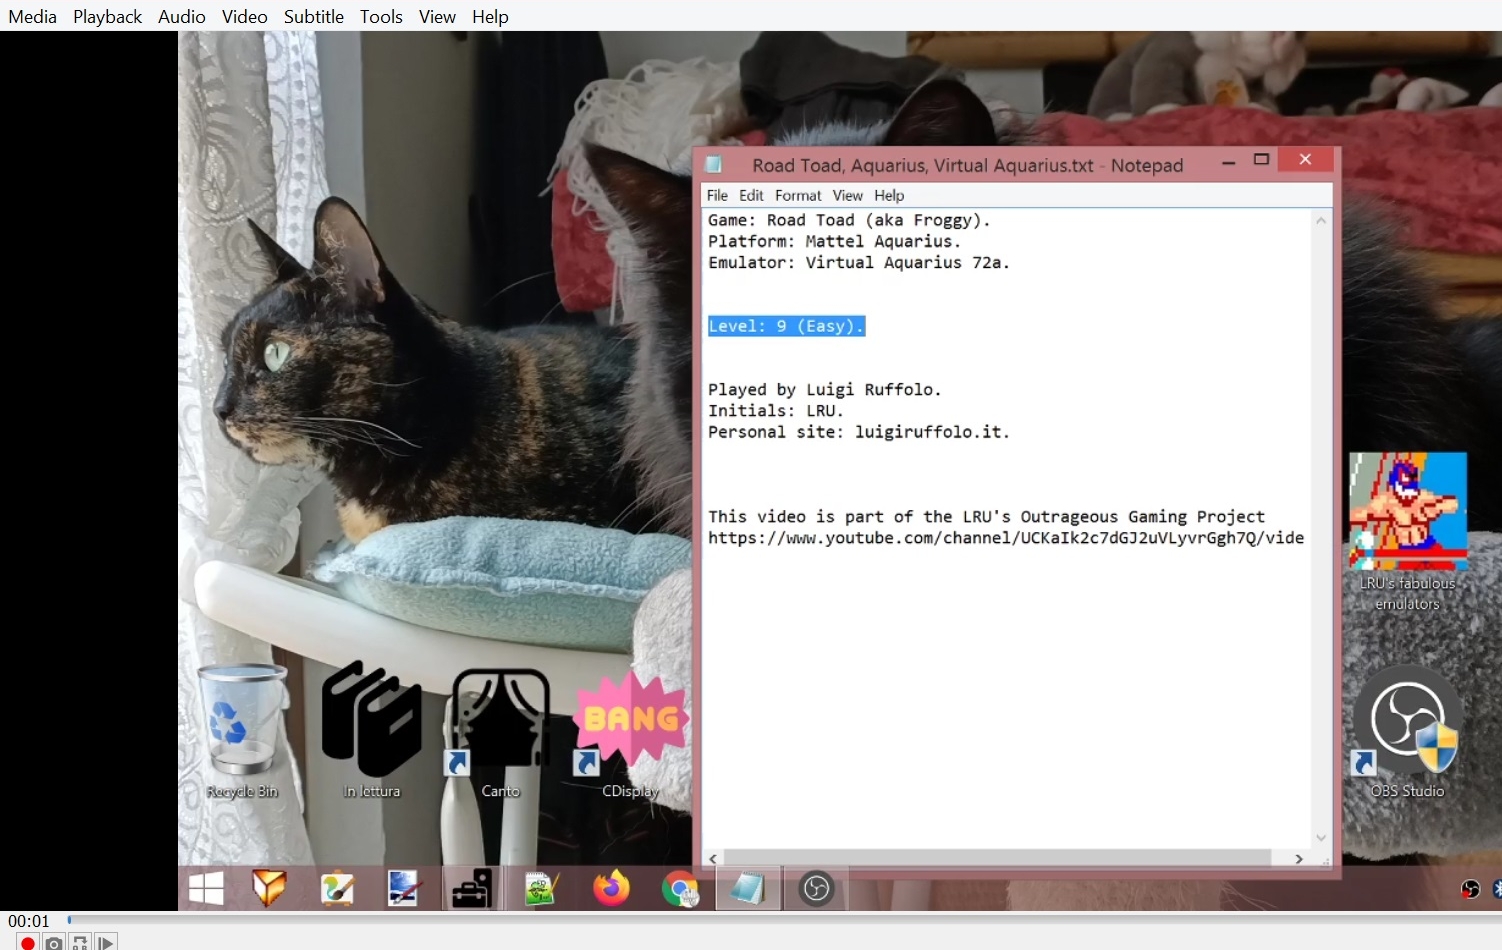This screenshot has height=950, width=1502.
Task: Launch Chrome from the taskbar
Action: click(680, 888)
